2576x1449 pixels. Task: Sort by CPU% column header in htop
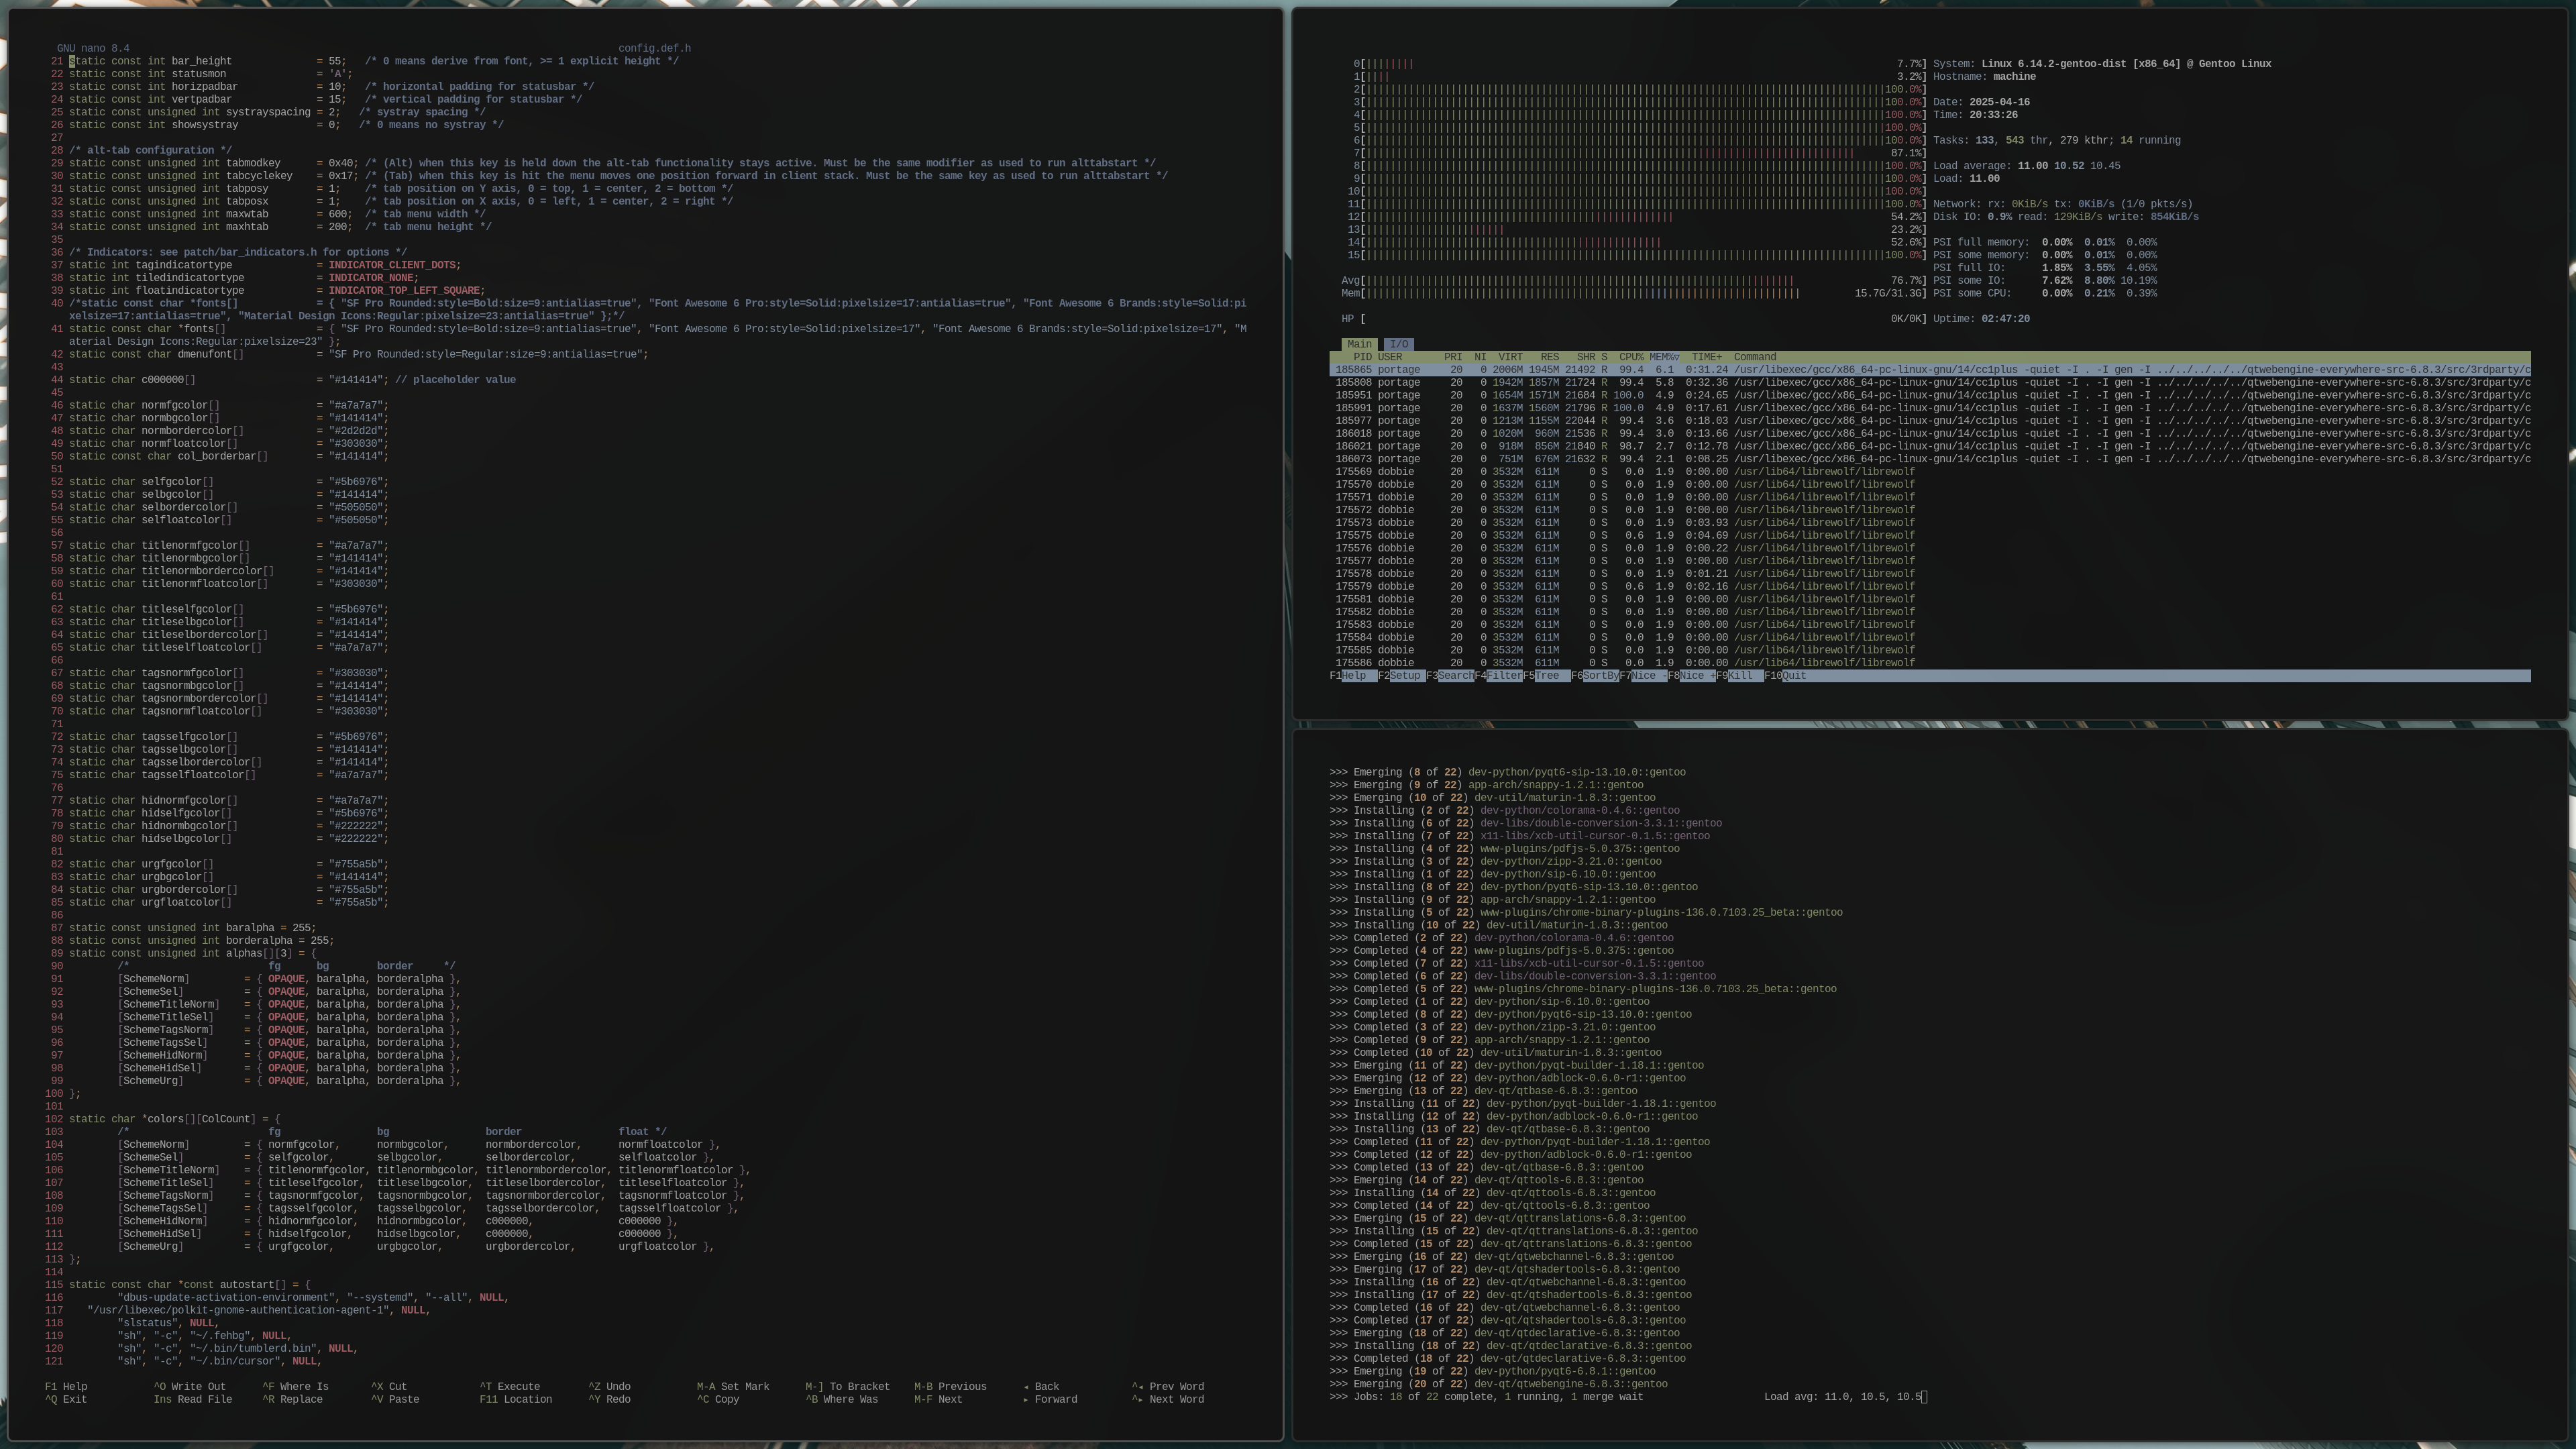click(1631, 357)
